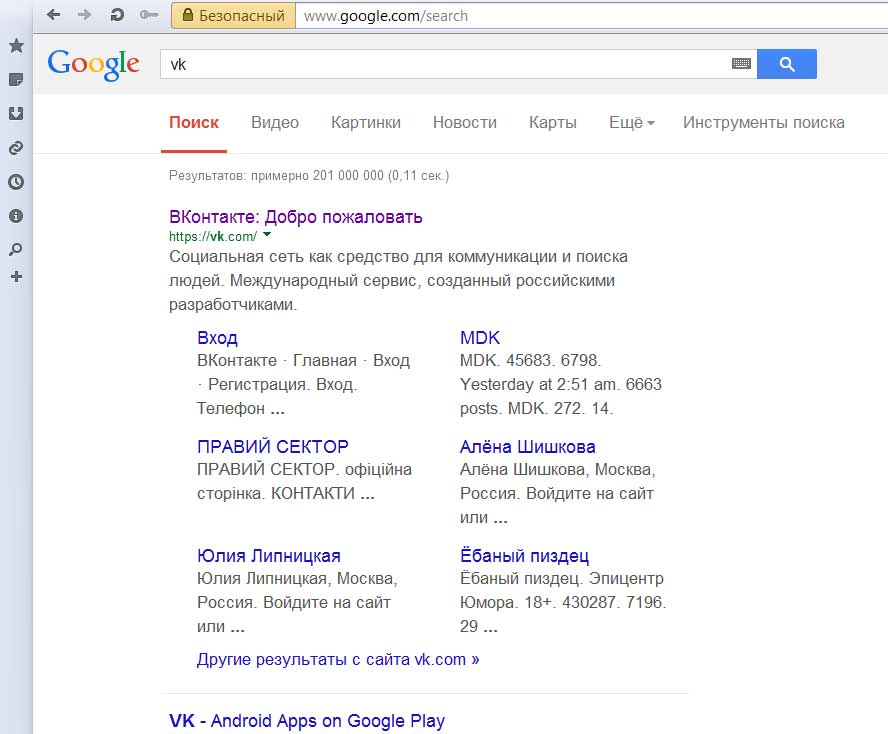This screenshot has width=888, height=734.
Task: Go back with the browser back arrow
Action: pos(54,15)
